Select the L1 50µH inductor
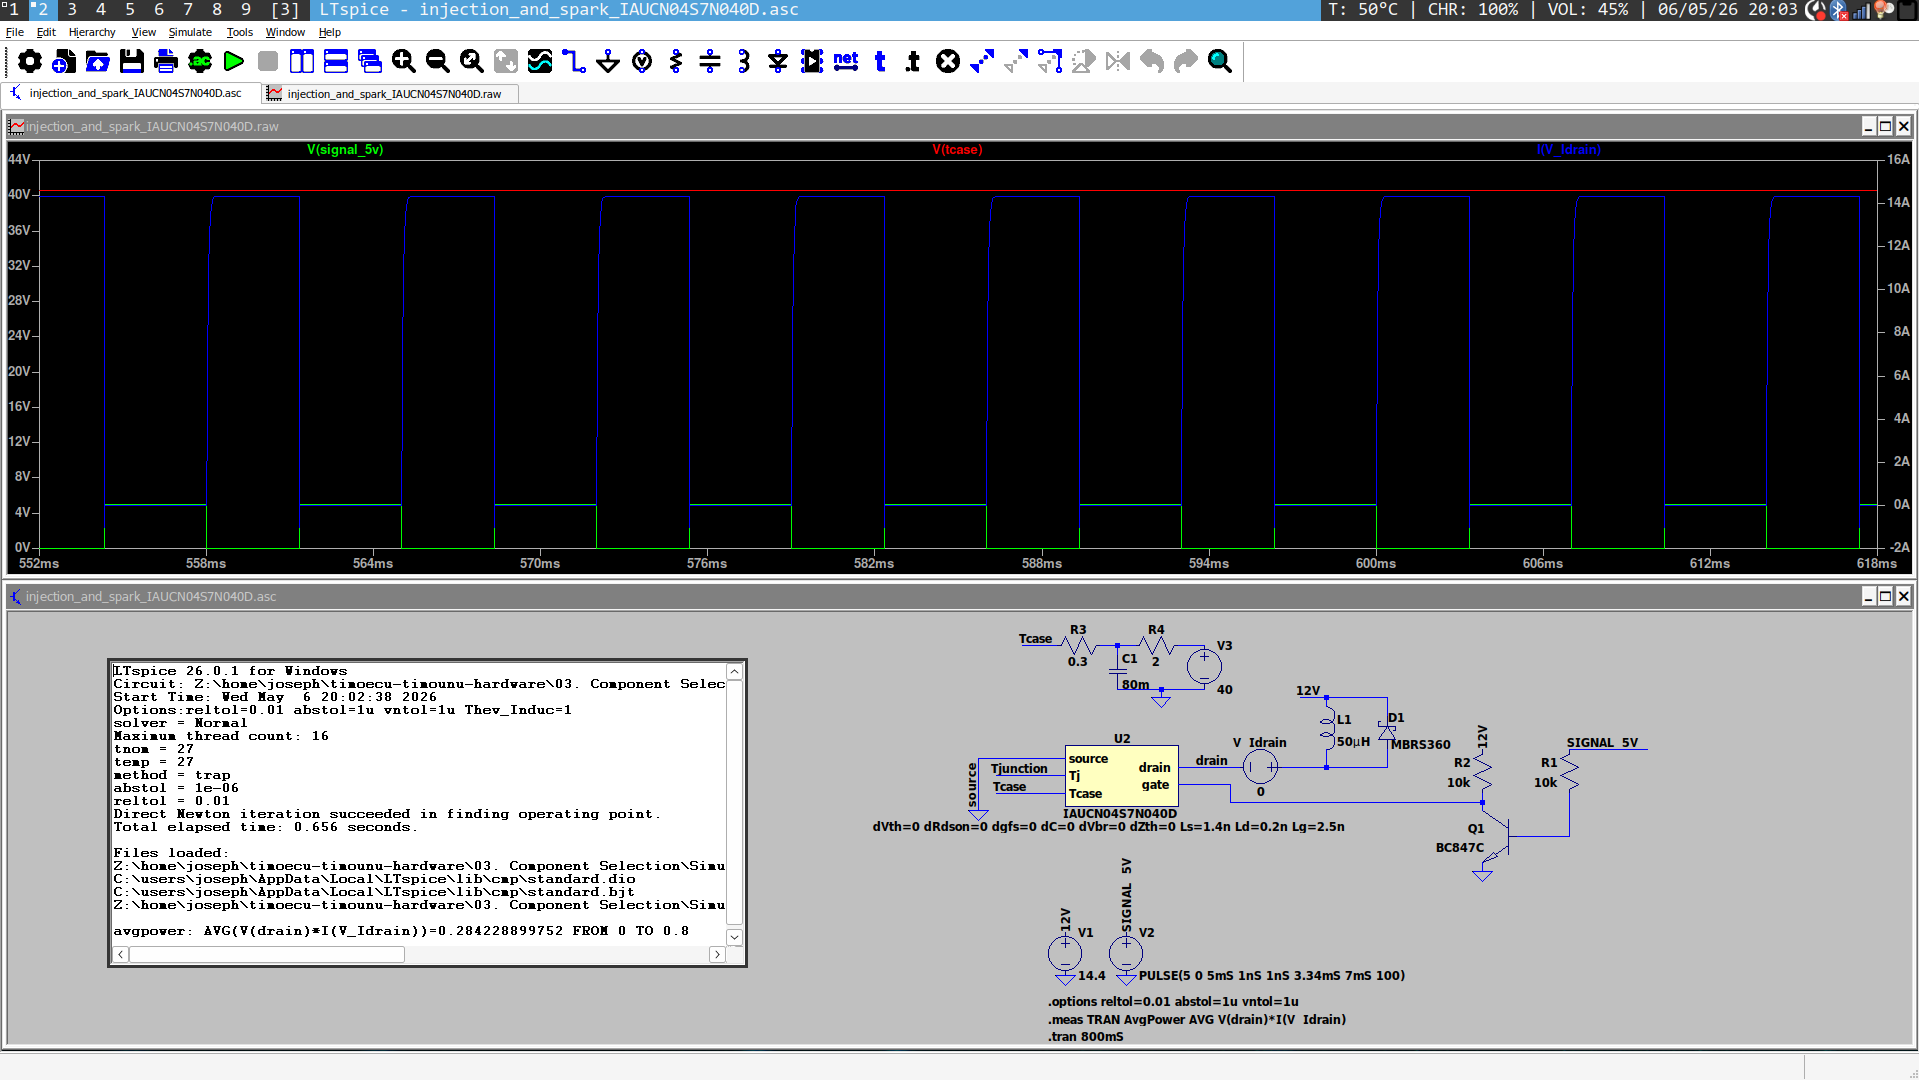 coord(1328,731)
